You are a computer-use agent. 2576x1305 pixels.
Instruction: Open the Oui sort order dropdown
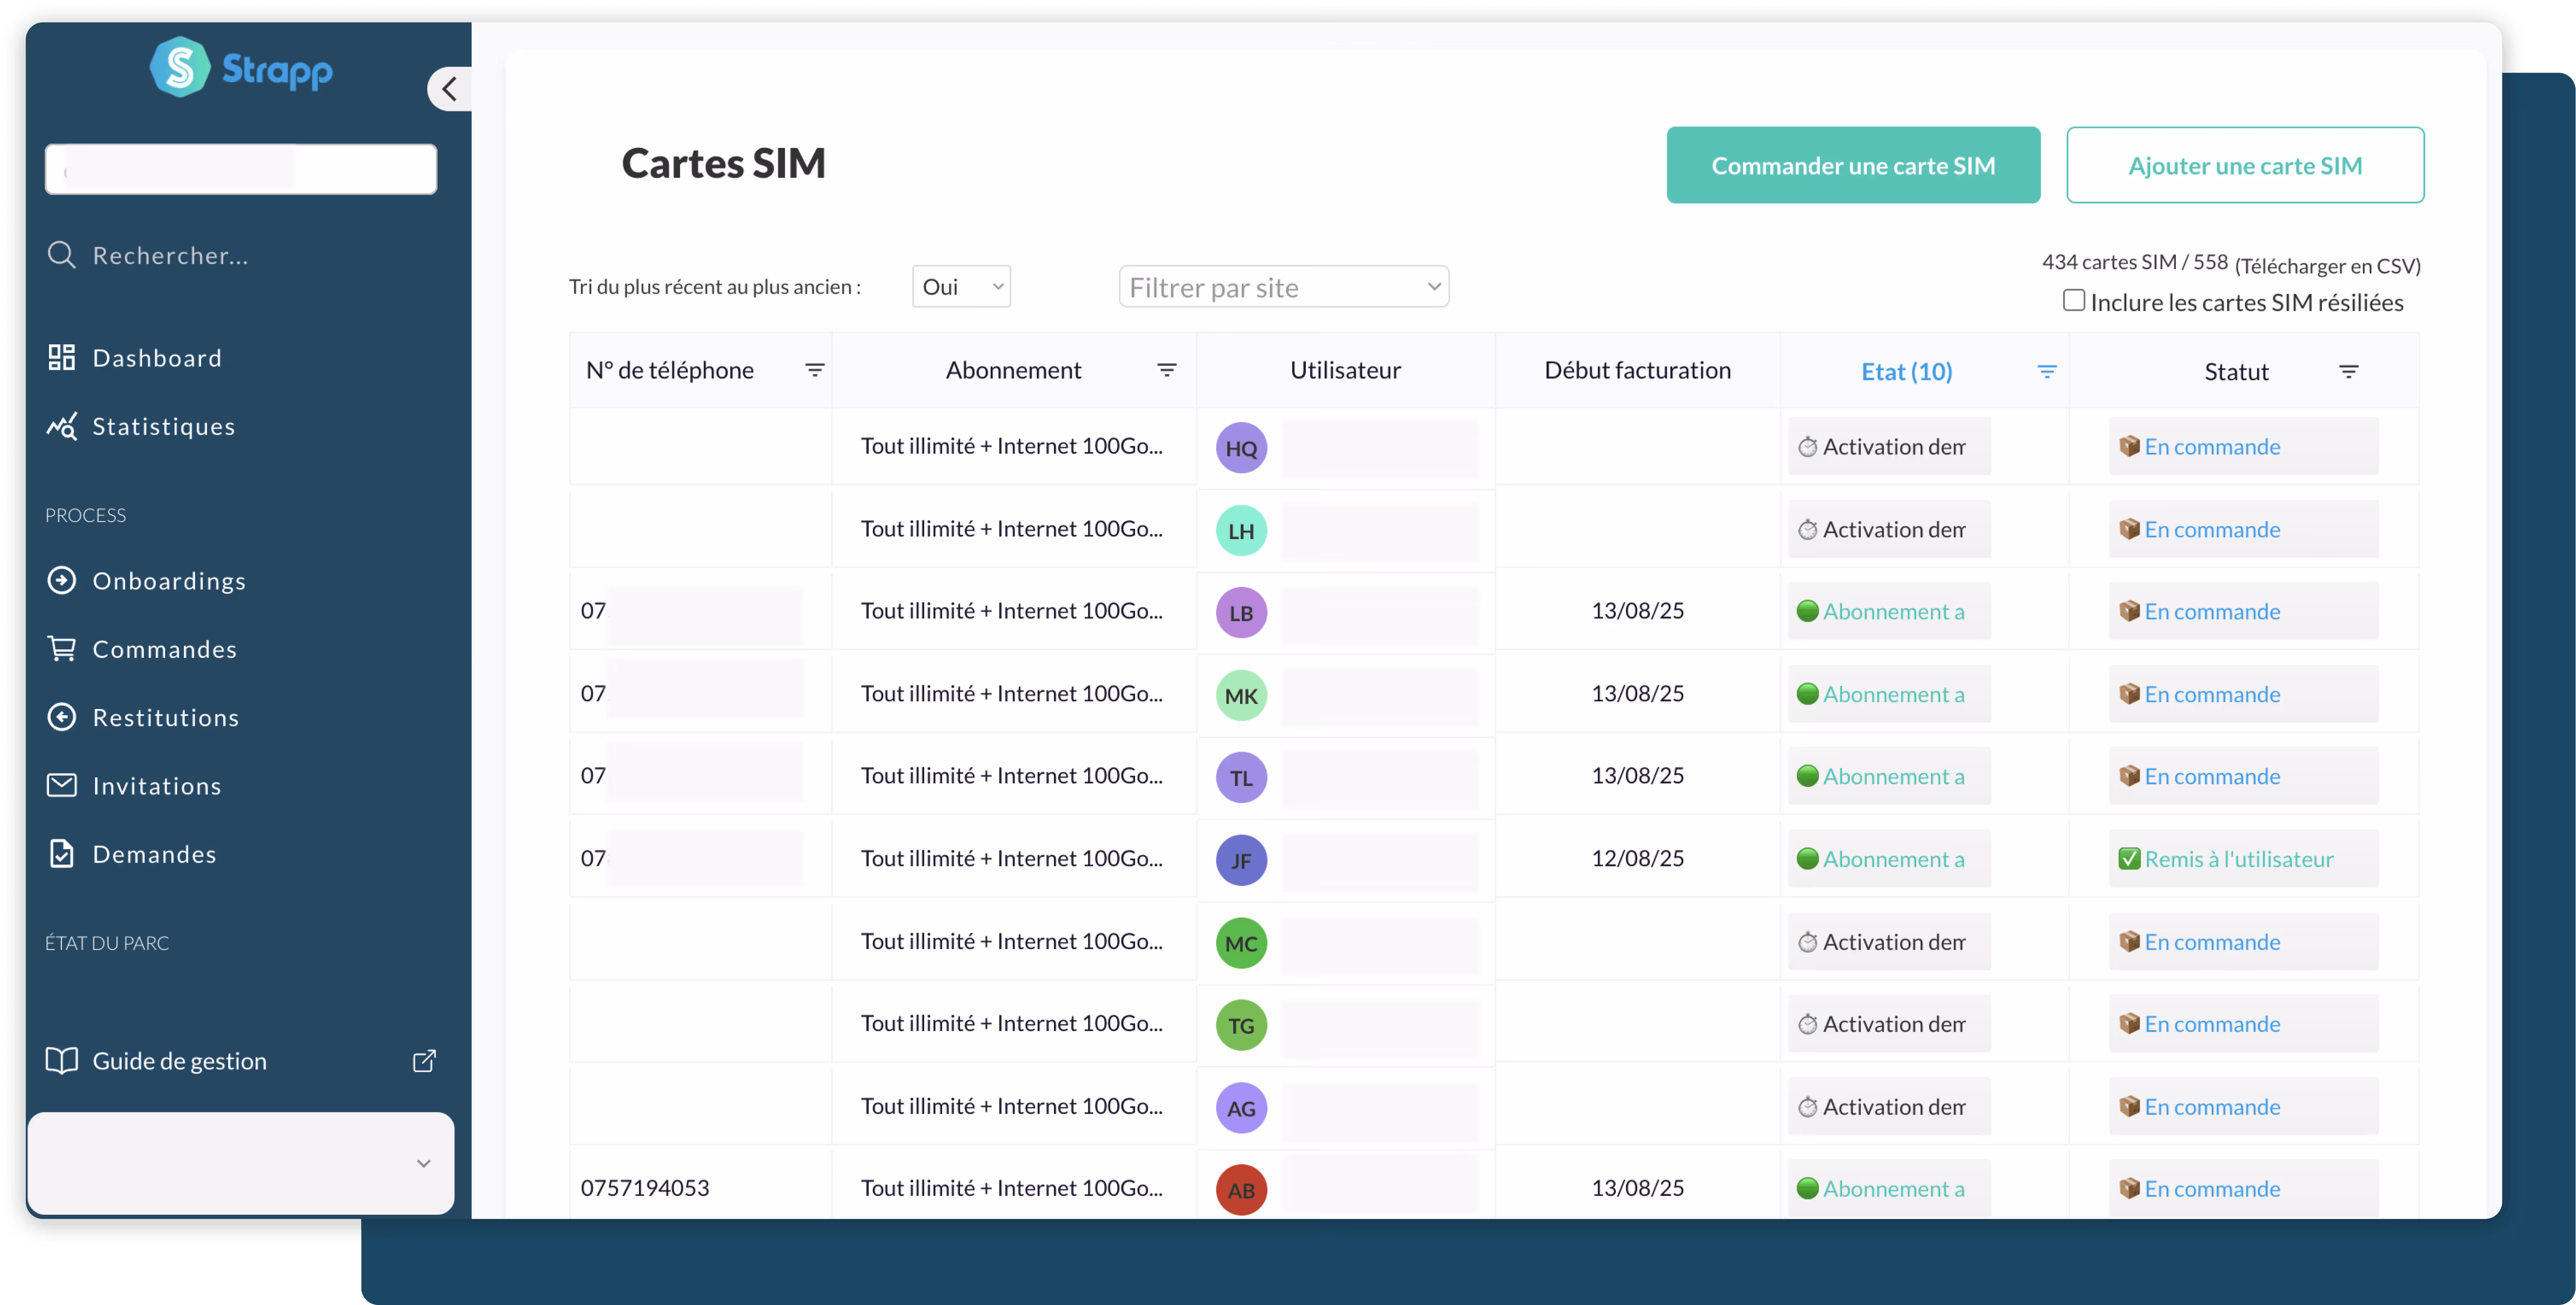click(x=961, y=287)
